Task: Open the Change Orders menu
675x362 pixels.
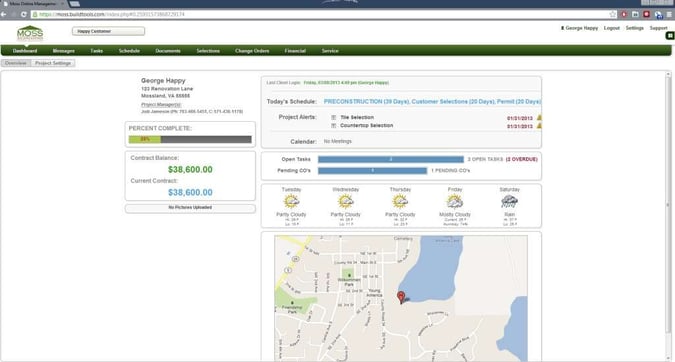Action: tap(252, 51)
